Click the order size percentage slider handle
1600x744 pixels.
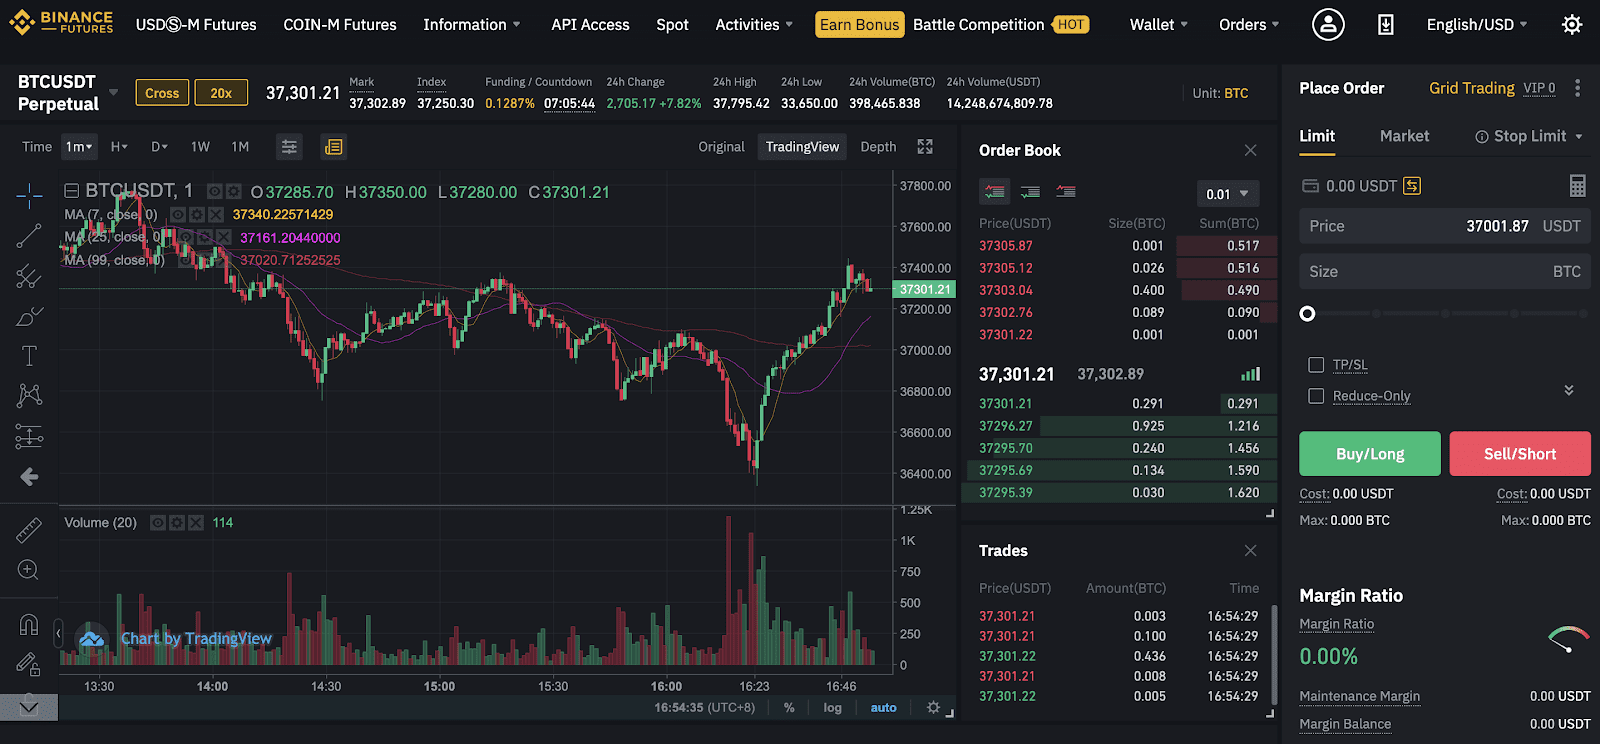pos(1307,314)
